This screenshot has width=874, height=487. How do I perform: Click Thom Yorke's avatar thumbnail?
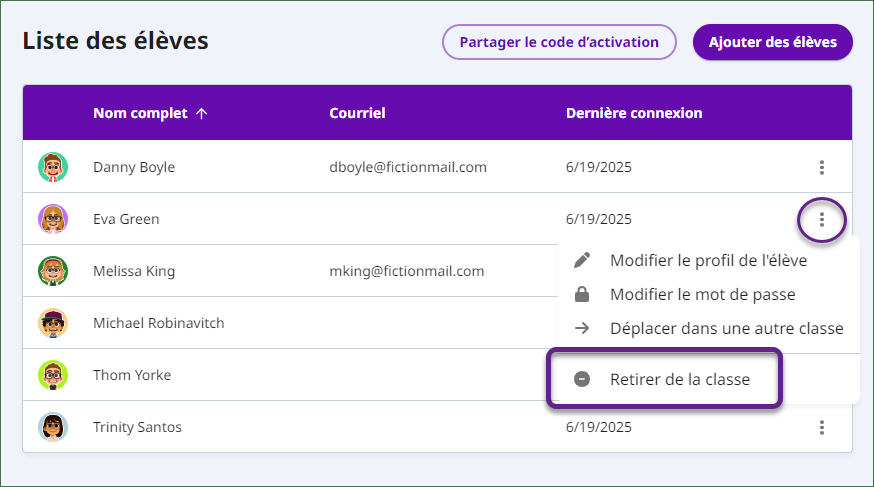53,375
